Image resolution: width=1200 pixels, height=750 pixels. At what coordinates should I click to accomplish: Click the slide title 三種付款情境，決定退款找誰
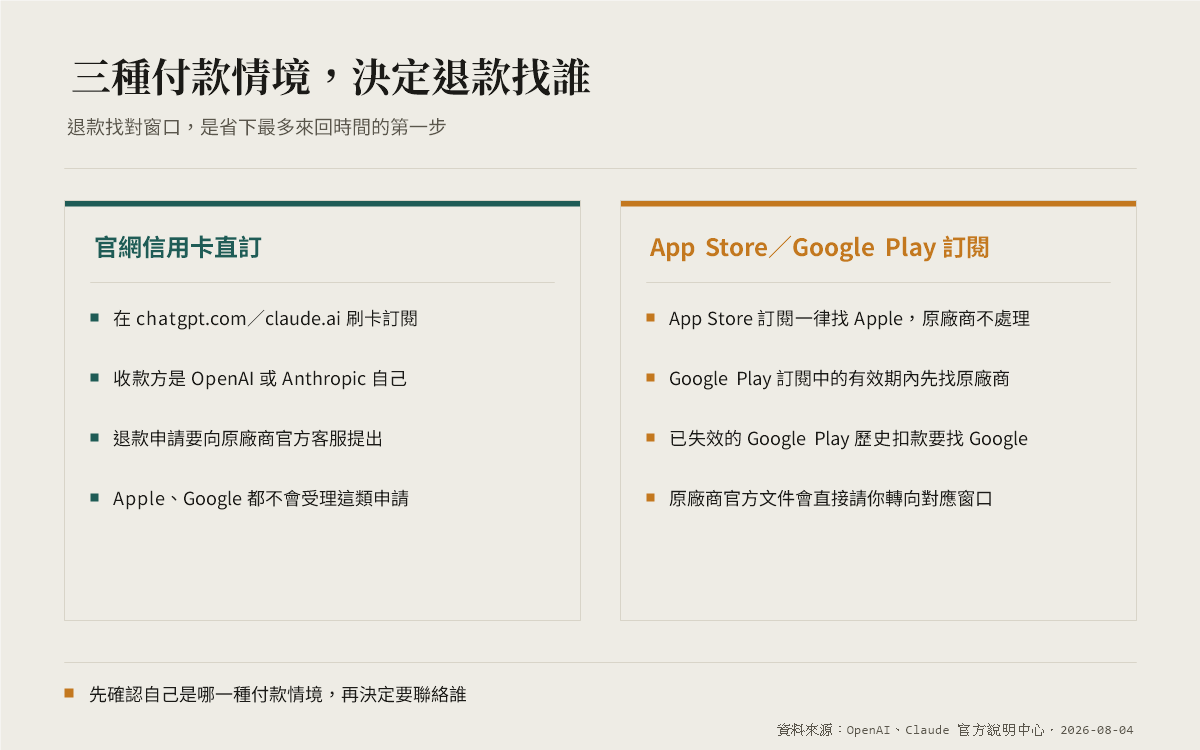pos(331,78)
